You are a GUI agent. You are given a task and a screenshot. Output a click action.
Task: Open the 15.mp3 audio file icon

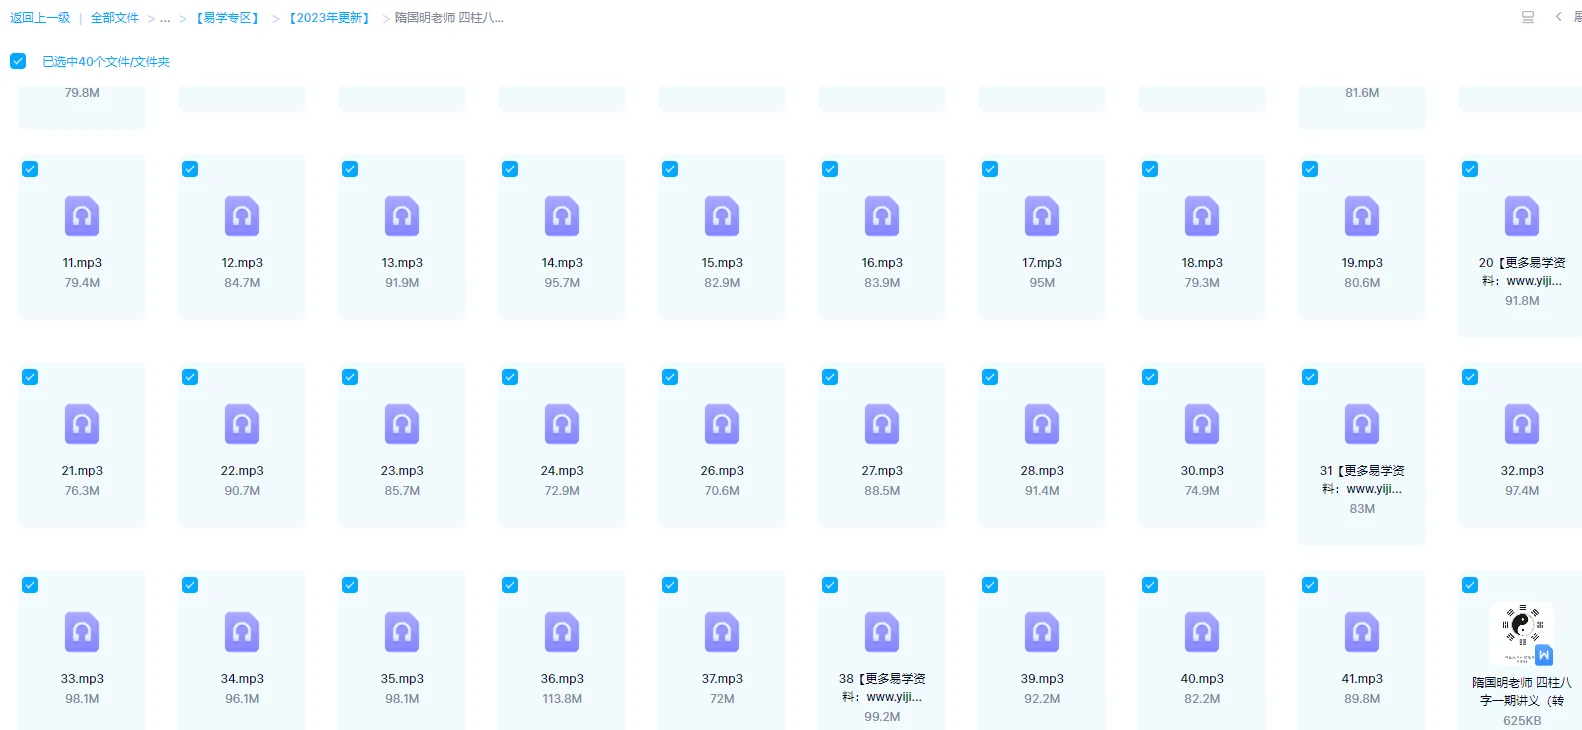(722, 216)
